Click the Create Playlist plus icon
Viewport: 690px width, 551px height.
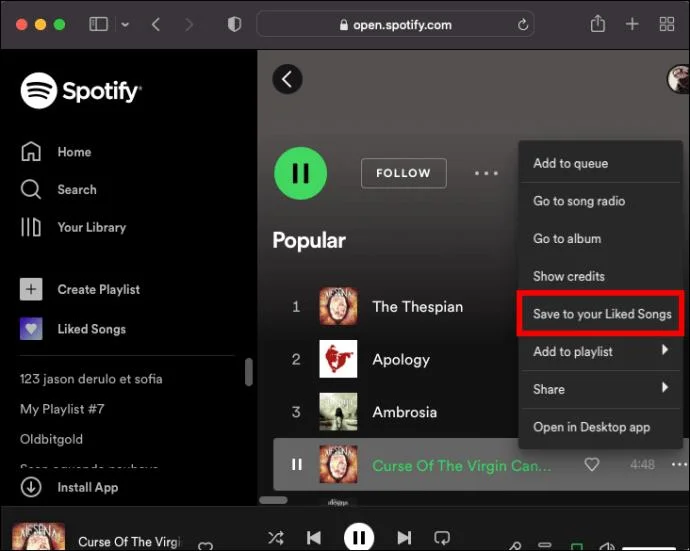(x=31, y=289)
